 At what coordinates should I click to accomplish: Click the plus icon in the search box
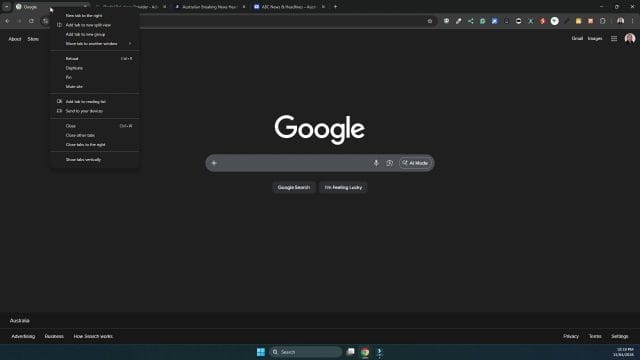[214, 163]
